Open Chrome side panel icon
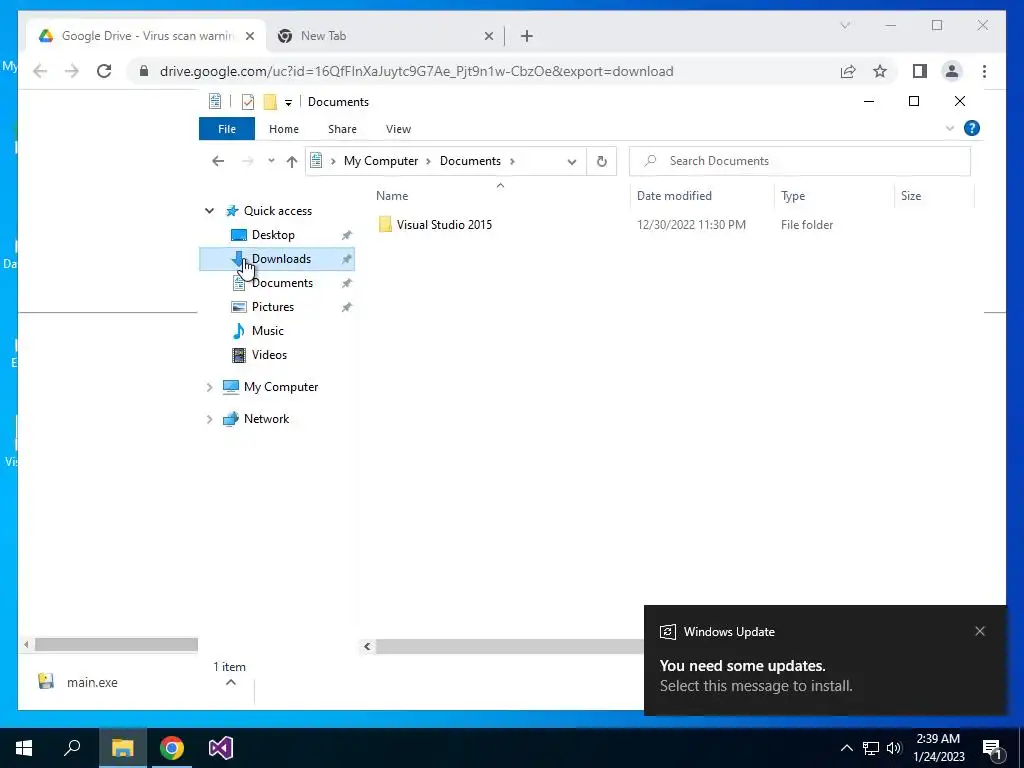 (x=920, y=71)
